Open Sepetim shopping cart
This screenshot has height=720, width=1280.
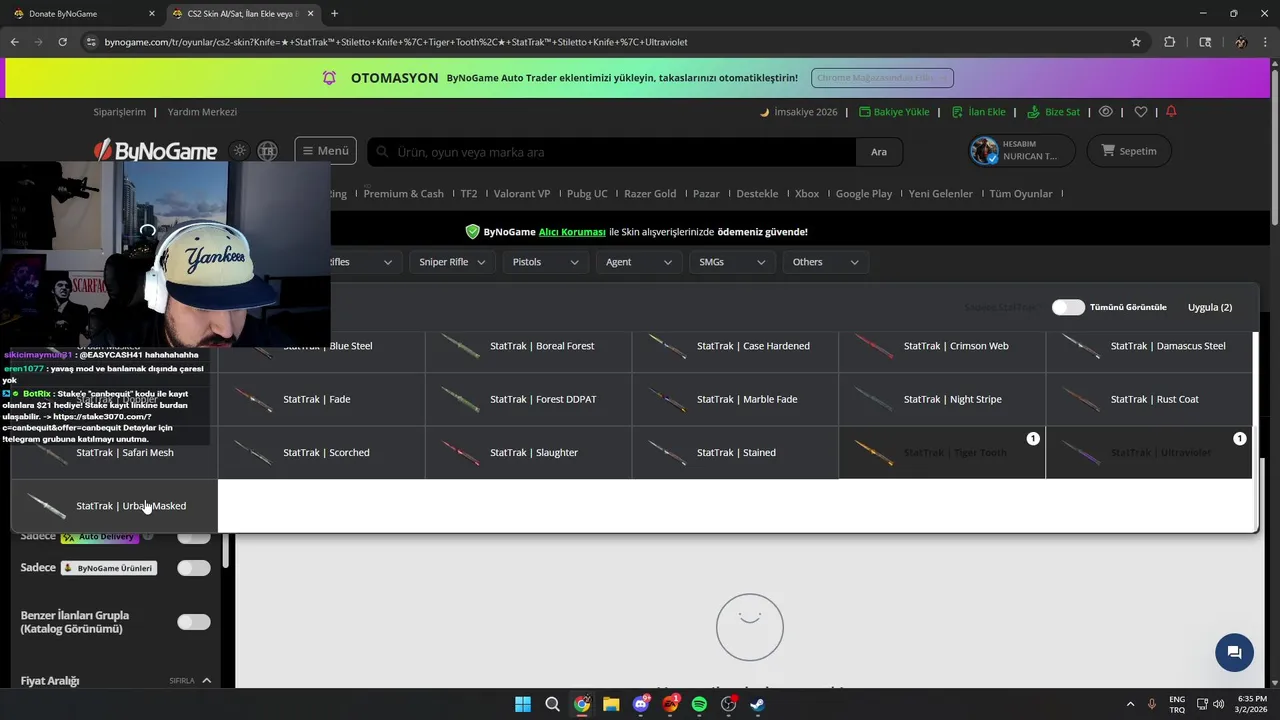[1129, 151]
